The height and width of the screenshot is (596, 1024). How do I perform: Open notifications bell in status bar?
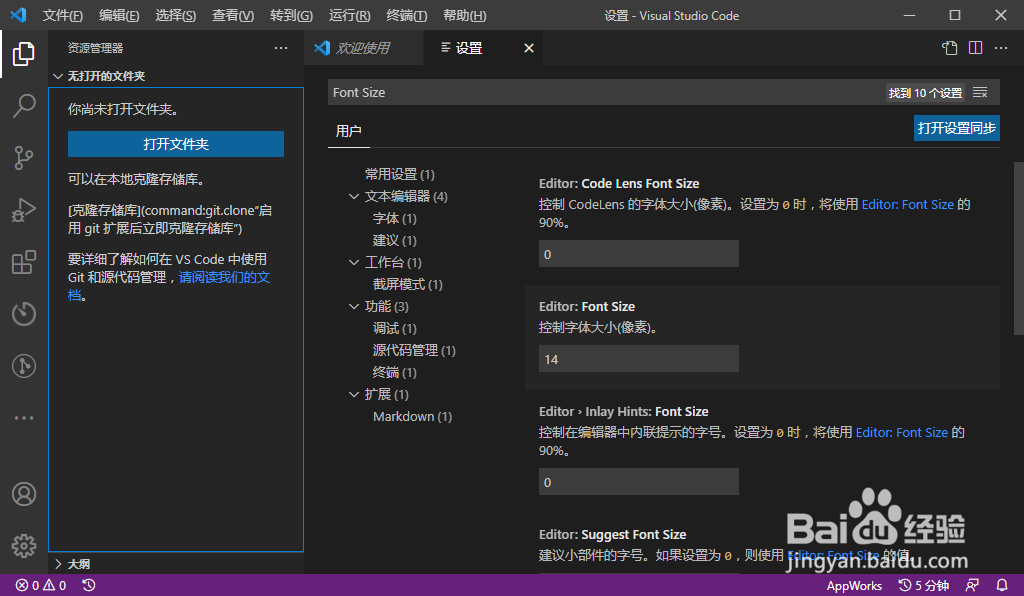pyautogui.click(x=1002, y=586)
